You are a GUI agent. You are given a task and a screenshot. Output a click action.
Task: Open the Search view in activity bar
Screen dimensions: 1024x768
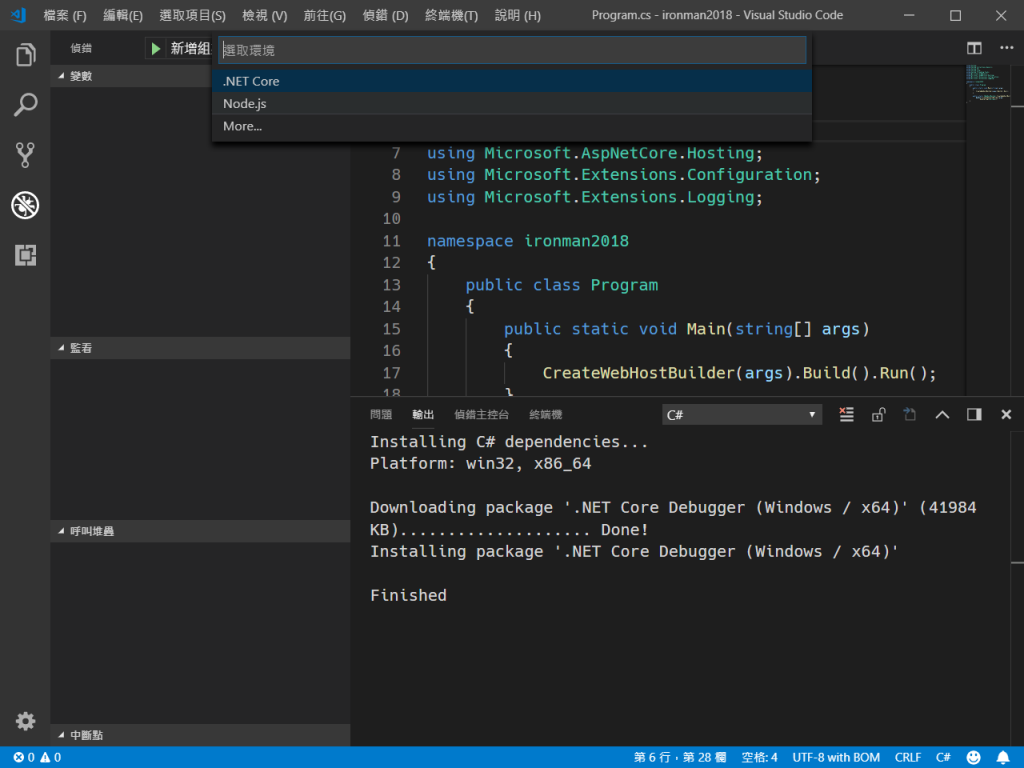pyautogui.click(x=25, y=104)
